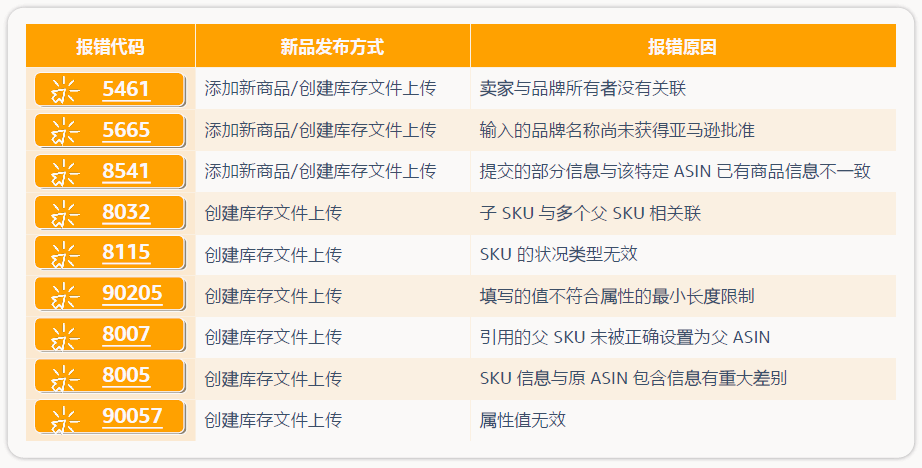This screenshot has height=468, width=922.
Task: Click 输入的品牌名称尚未获得亚马逊批准 cell
Action: (x=683, y=130)
